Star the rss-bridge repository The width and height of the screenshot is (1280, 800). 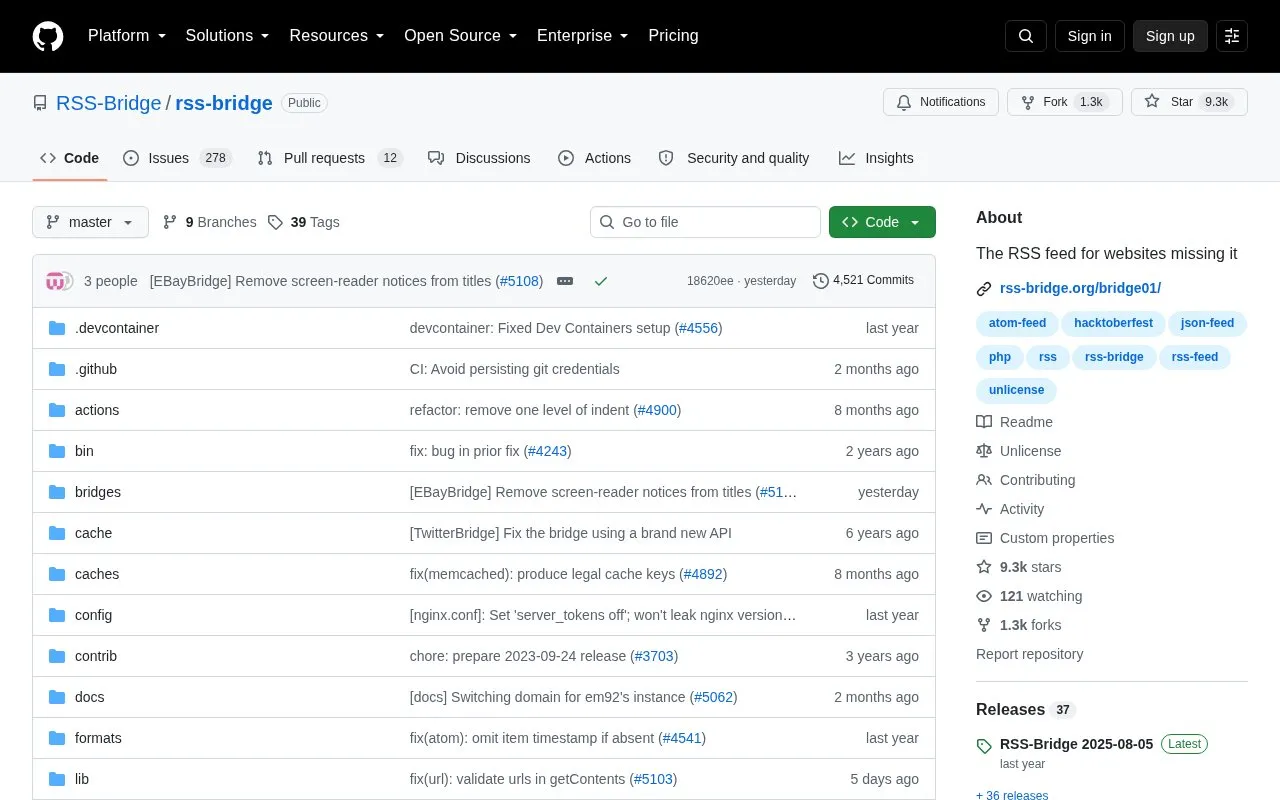point(1189,102)
